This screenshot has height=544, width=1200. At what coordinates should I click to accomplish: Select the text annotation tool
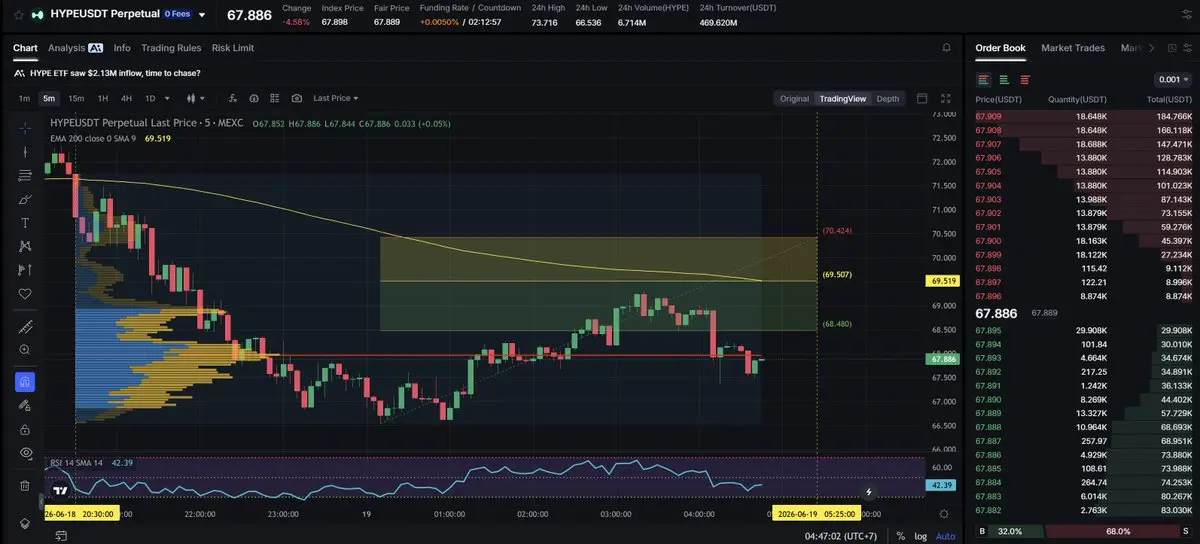(25, 223)
